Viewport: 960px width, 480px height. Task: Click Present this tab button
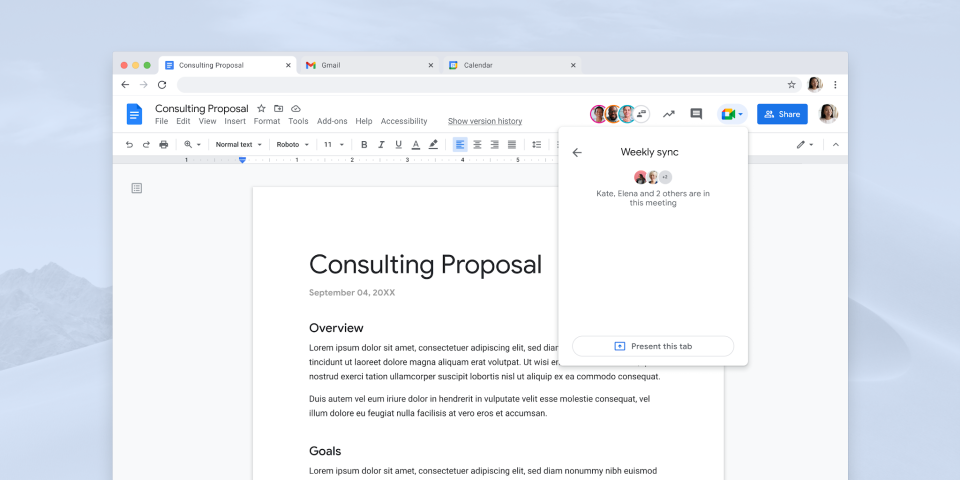coord(653,346)
